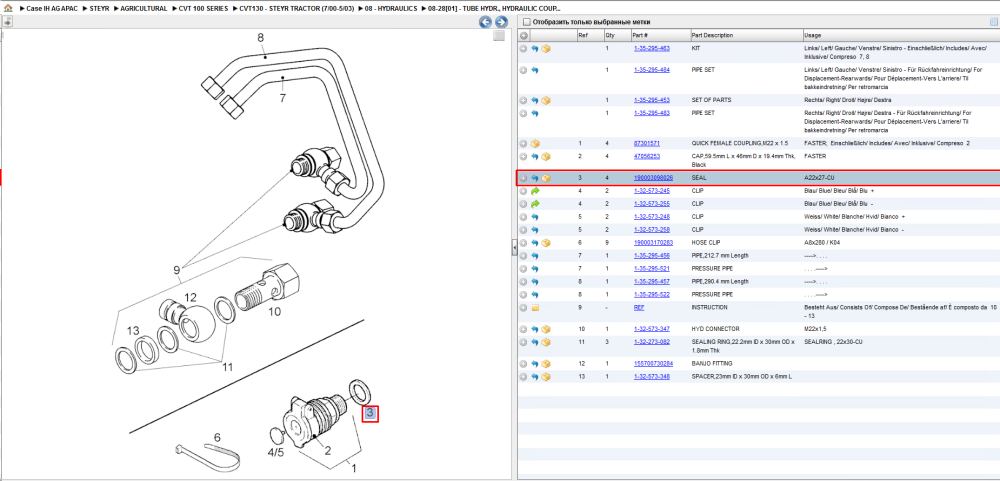Click add circle on SPACER row
The image size is (1000, 481).
pos(524,376)
